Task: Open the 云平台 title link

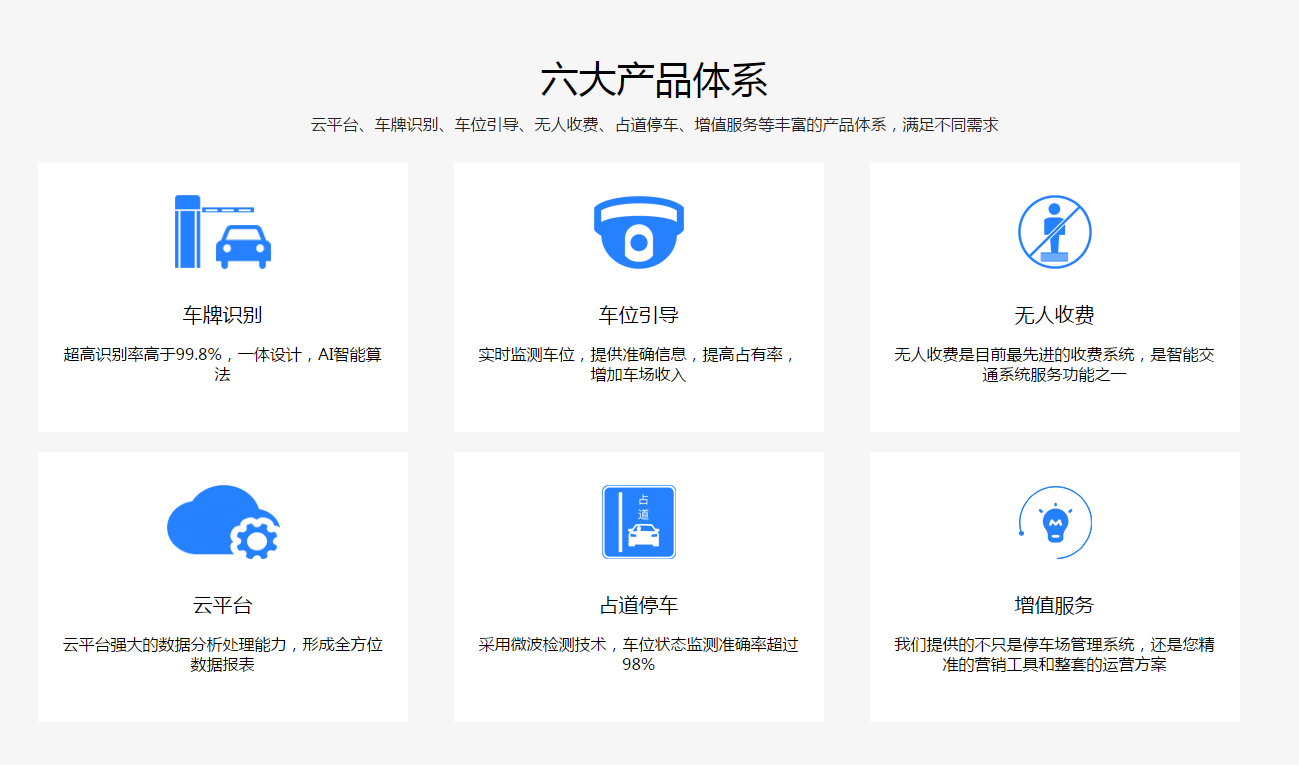Action: point(223,605)
